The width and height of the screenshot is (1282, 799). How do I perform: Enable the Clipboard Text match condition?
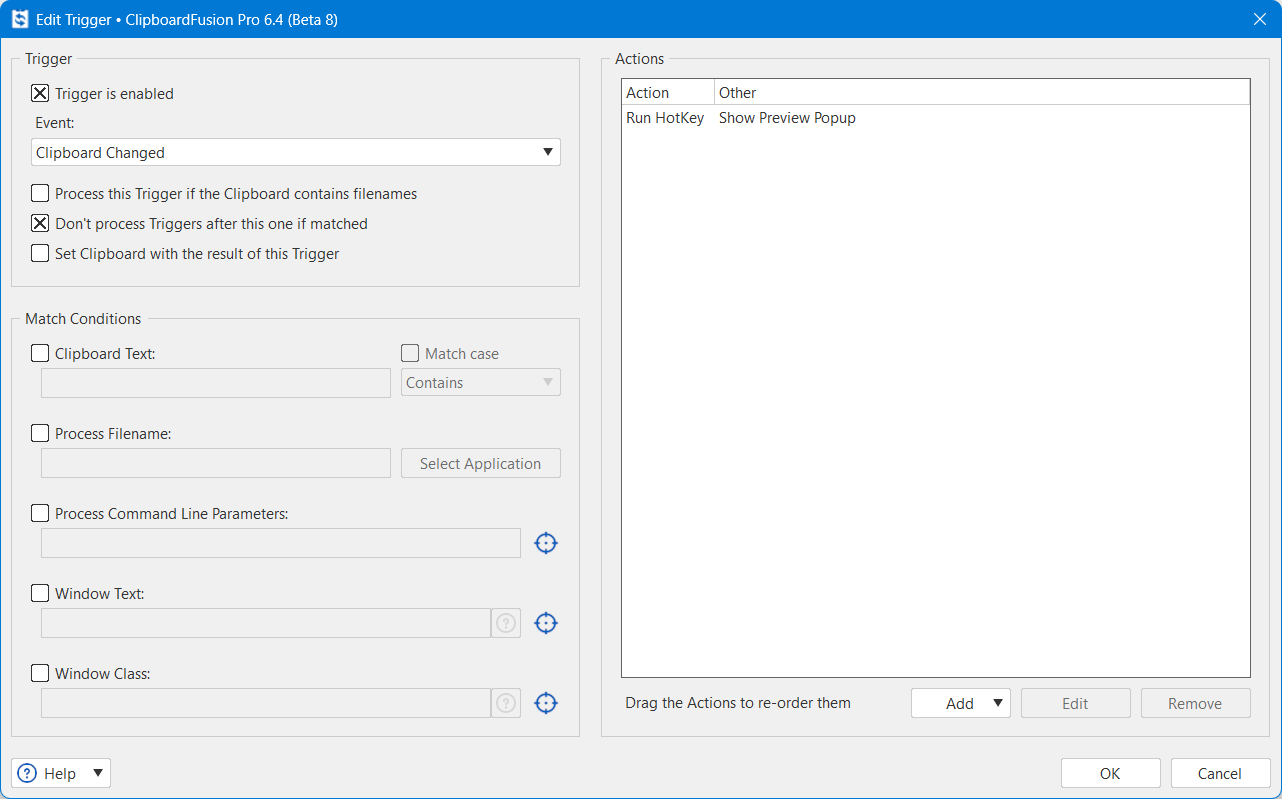click(x=40, y=353)
